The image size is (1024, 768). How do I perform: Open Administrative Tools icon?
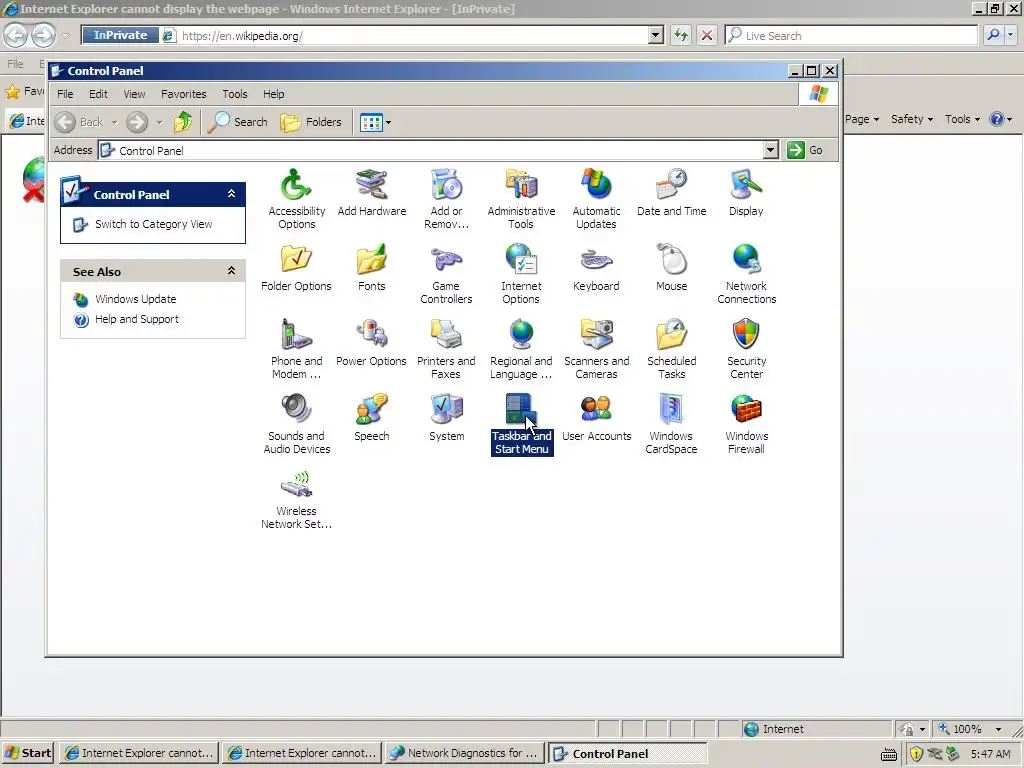click(x=521, y=199)
